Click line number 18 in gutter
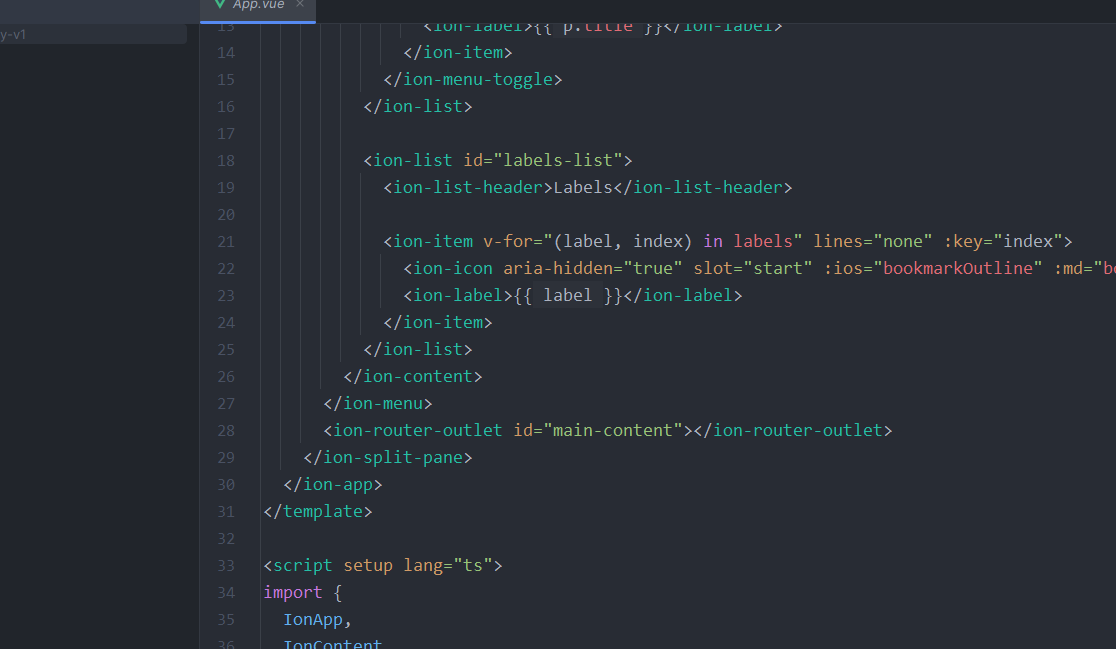1116x649 pixels. click(226, 161)
